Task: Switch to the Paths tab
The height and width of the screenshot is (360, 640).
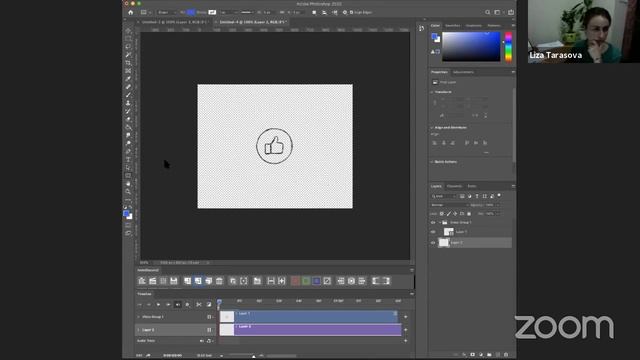Action: (472, 186)
